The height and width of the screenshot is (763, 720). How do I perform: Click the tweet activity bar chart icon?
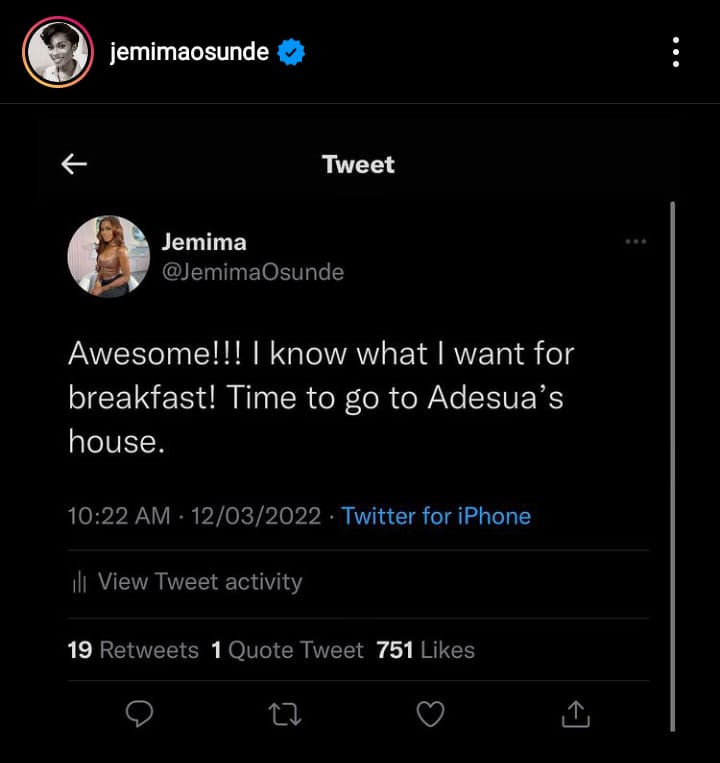[80, 582]
